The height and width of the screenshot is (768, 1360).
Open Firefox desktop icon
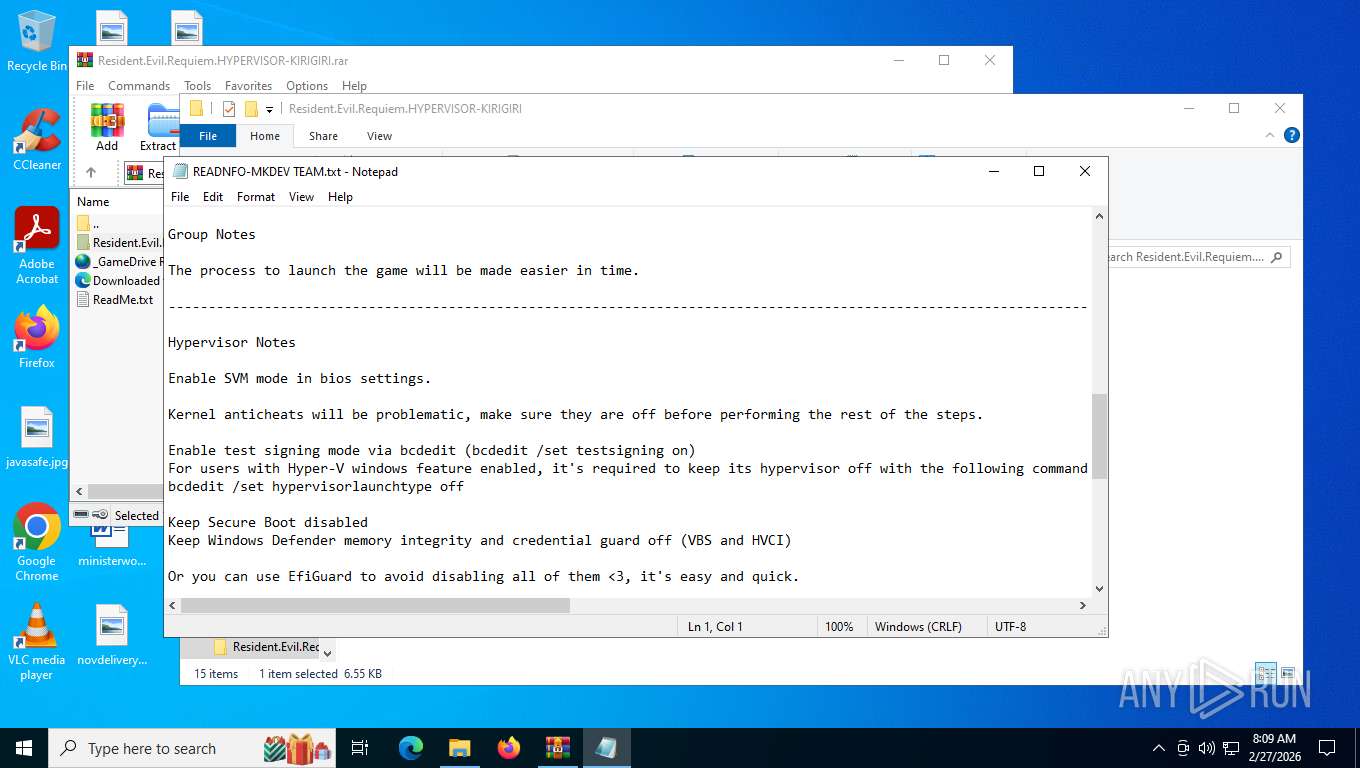[37, 338]
